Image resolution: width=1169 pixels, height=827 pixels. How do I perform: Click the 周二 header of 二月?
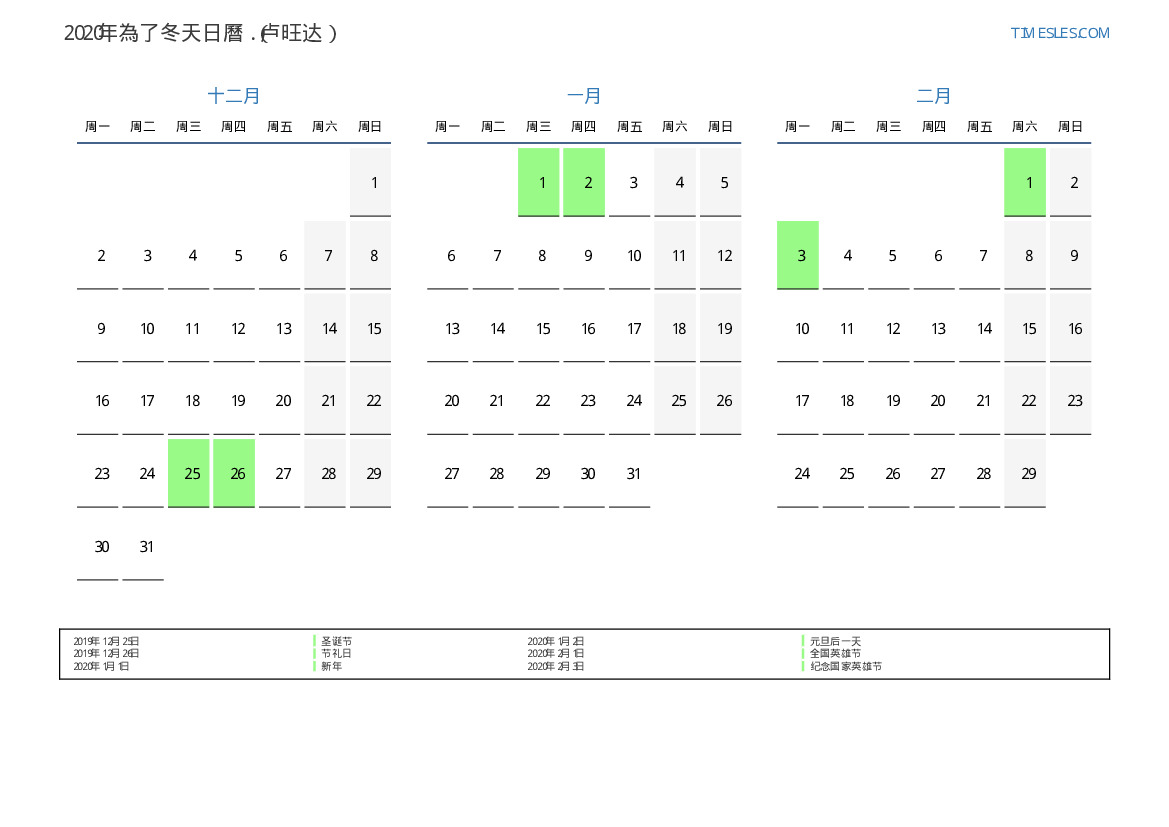tap(843, 127)
